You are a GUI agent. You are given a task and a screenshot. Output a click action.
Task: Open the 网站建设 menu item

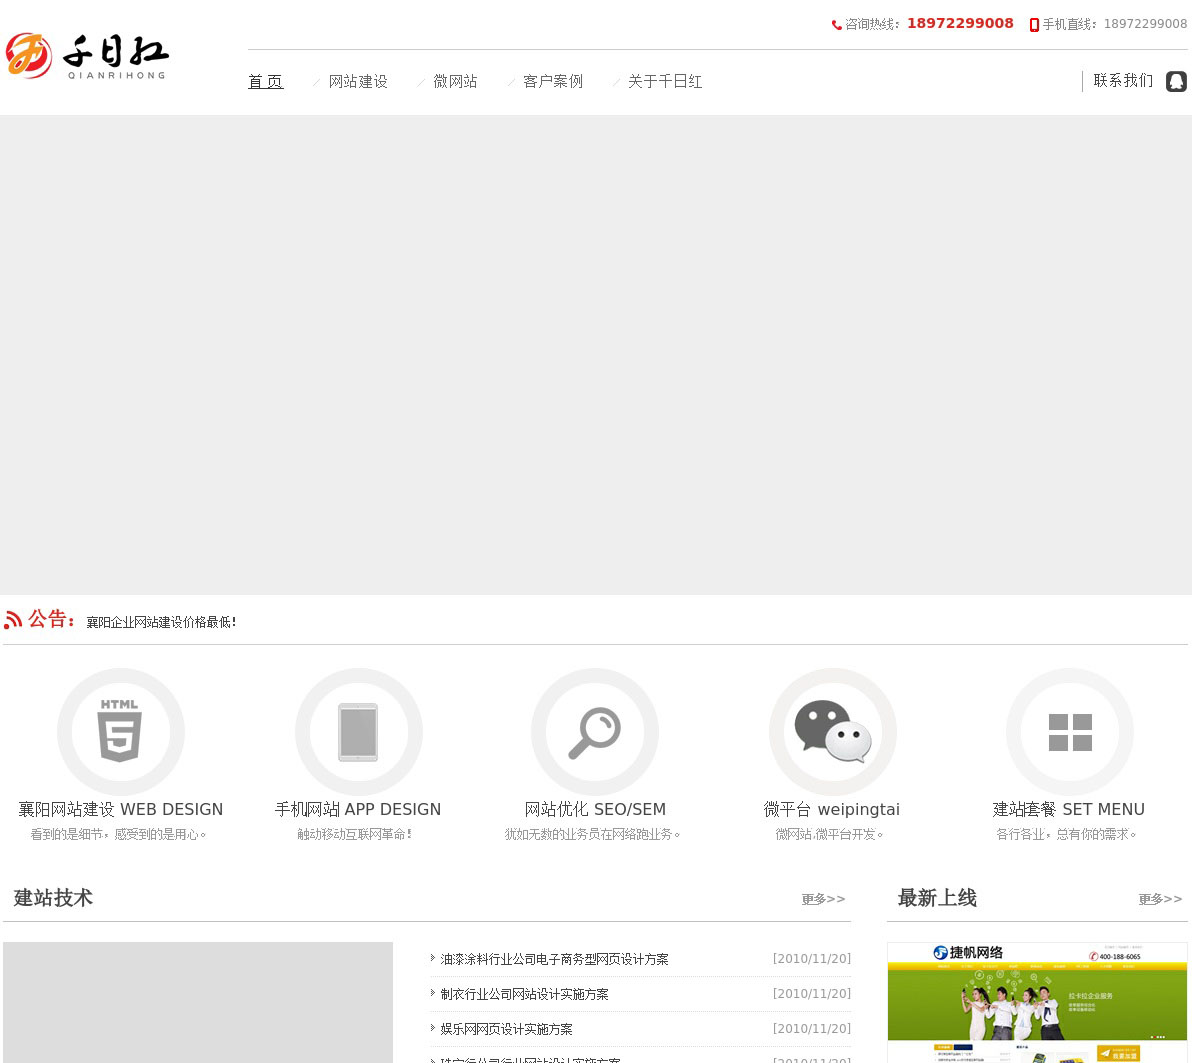tap(358, 82)
